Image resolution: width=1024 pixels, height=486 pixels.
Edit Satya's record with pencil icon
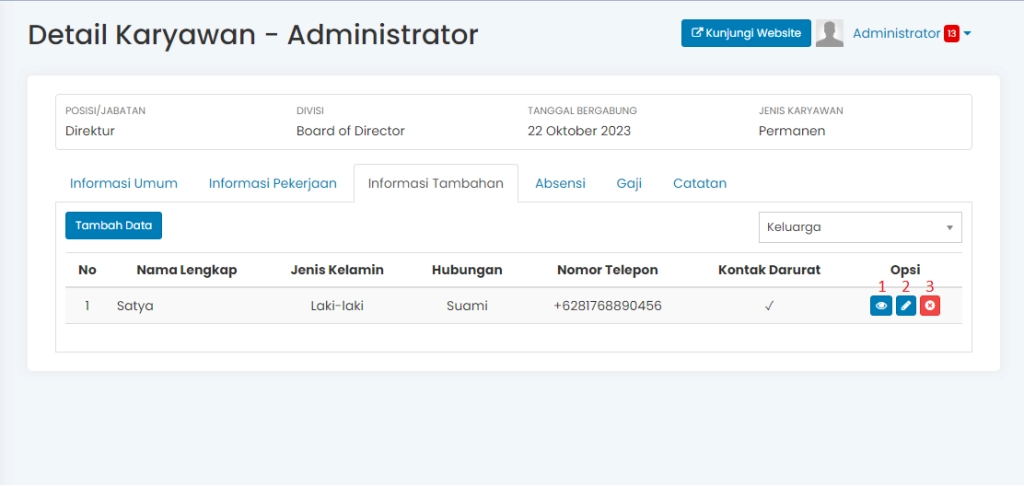tap(905, 306)
